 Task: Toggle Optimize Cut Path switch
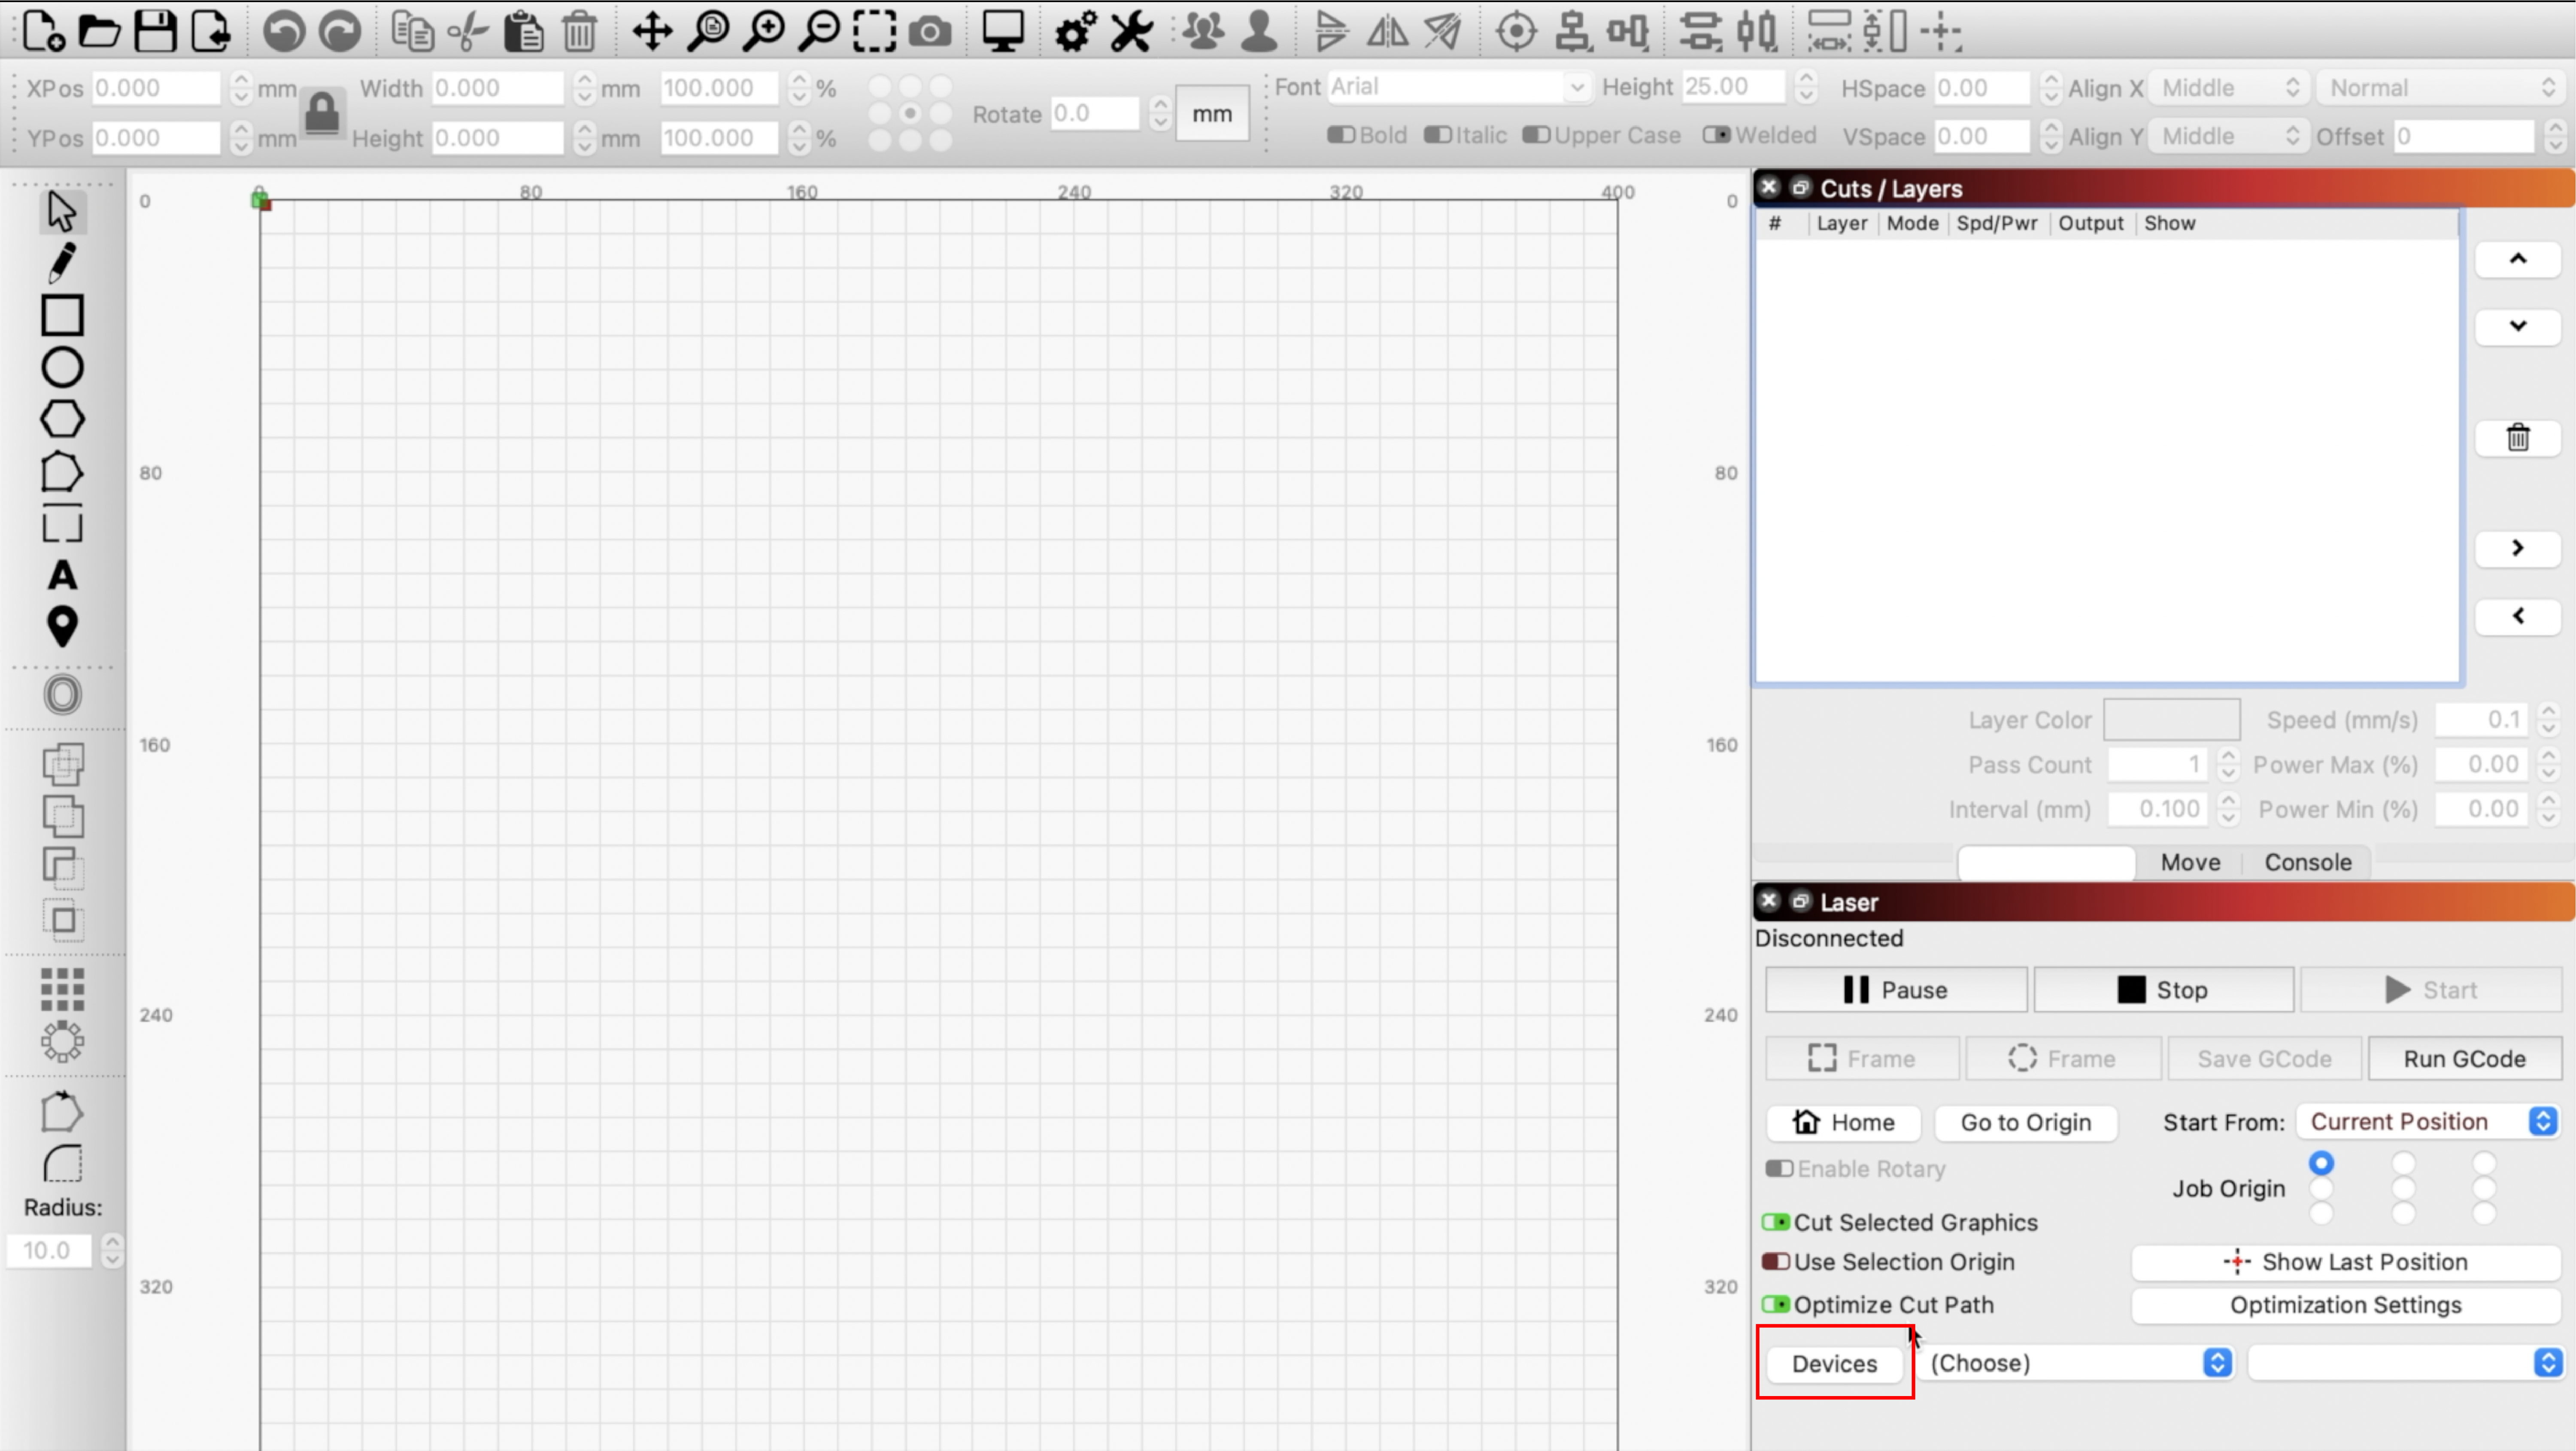click(1776, 1304)
